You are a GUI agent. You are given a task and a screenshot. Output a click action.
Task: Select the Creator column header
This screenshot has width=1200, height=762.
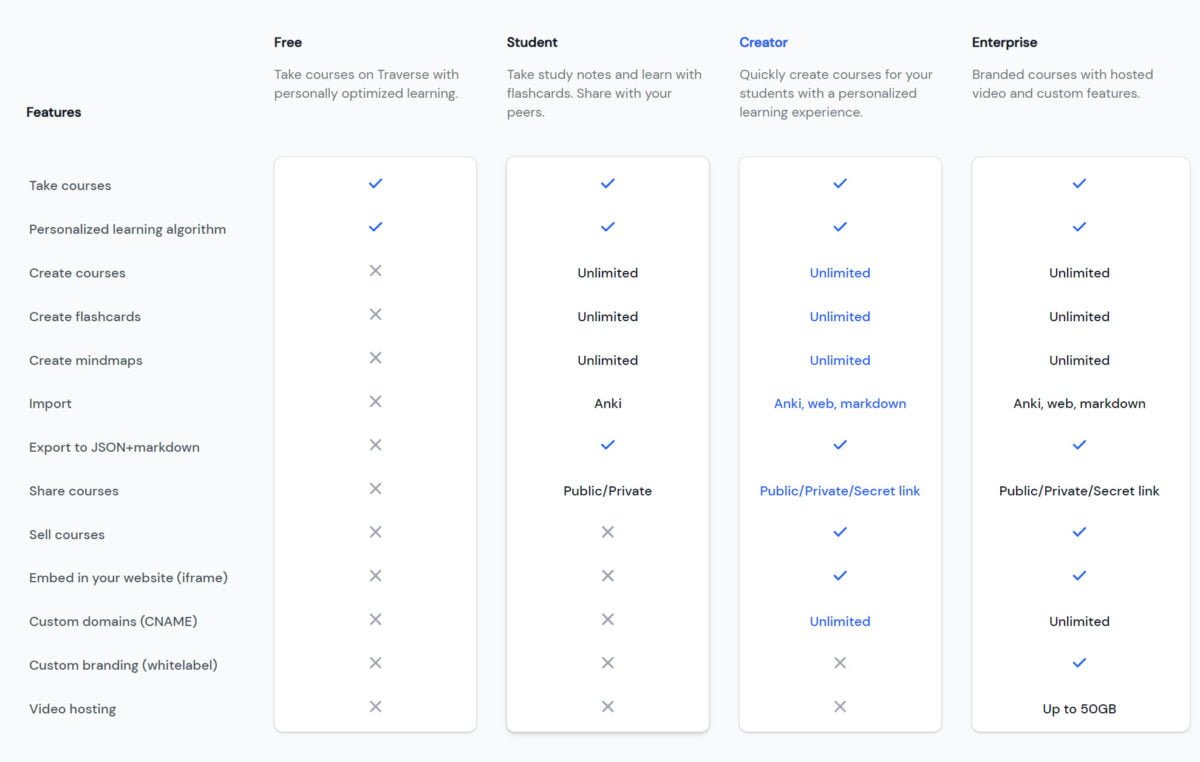point(763,42)
